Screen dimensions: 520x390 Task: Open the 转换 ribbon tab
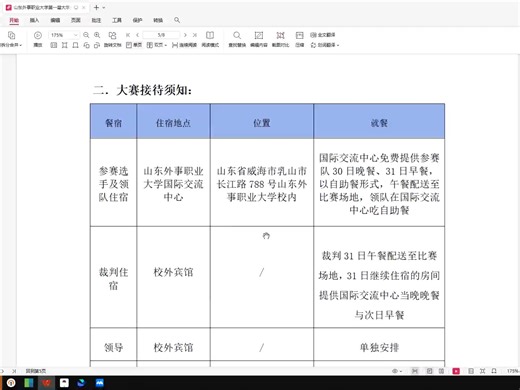158,20
